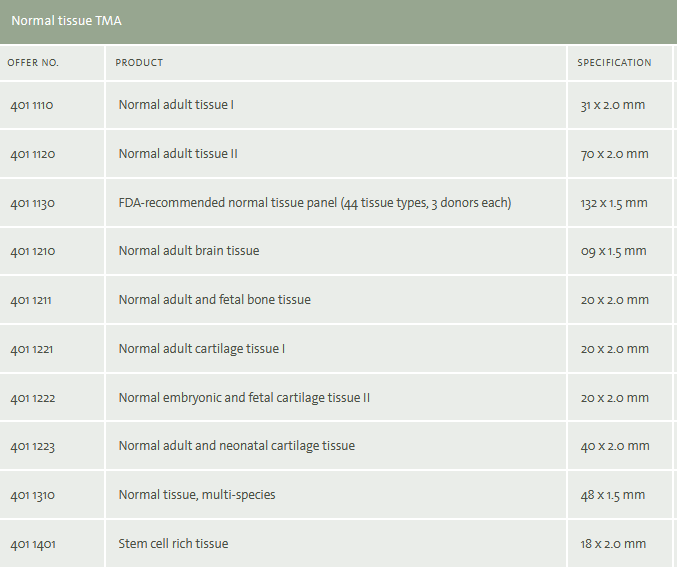
Task: Select offer number 401 1221
Action: coord(33,349)
